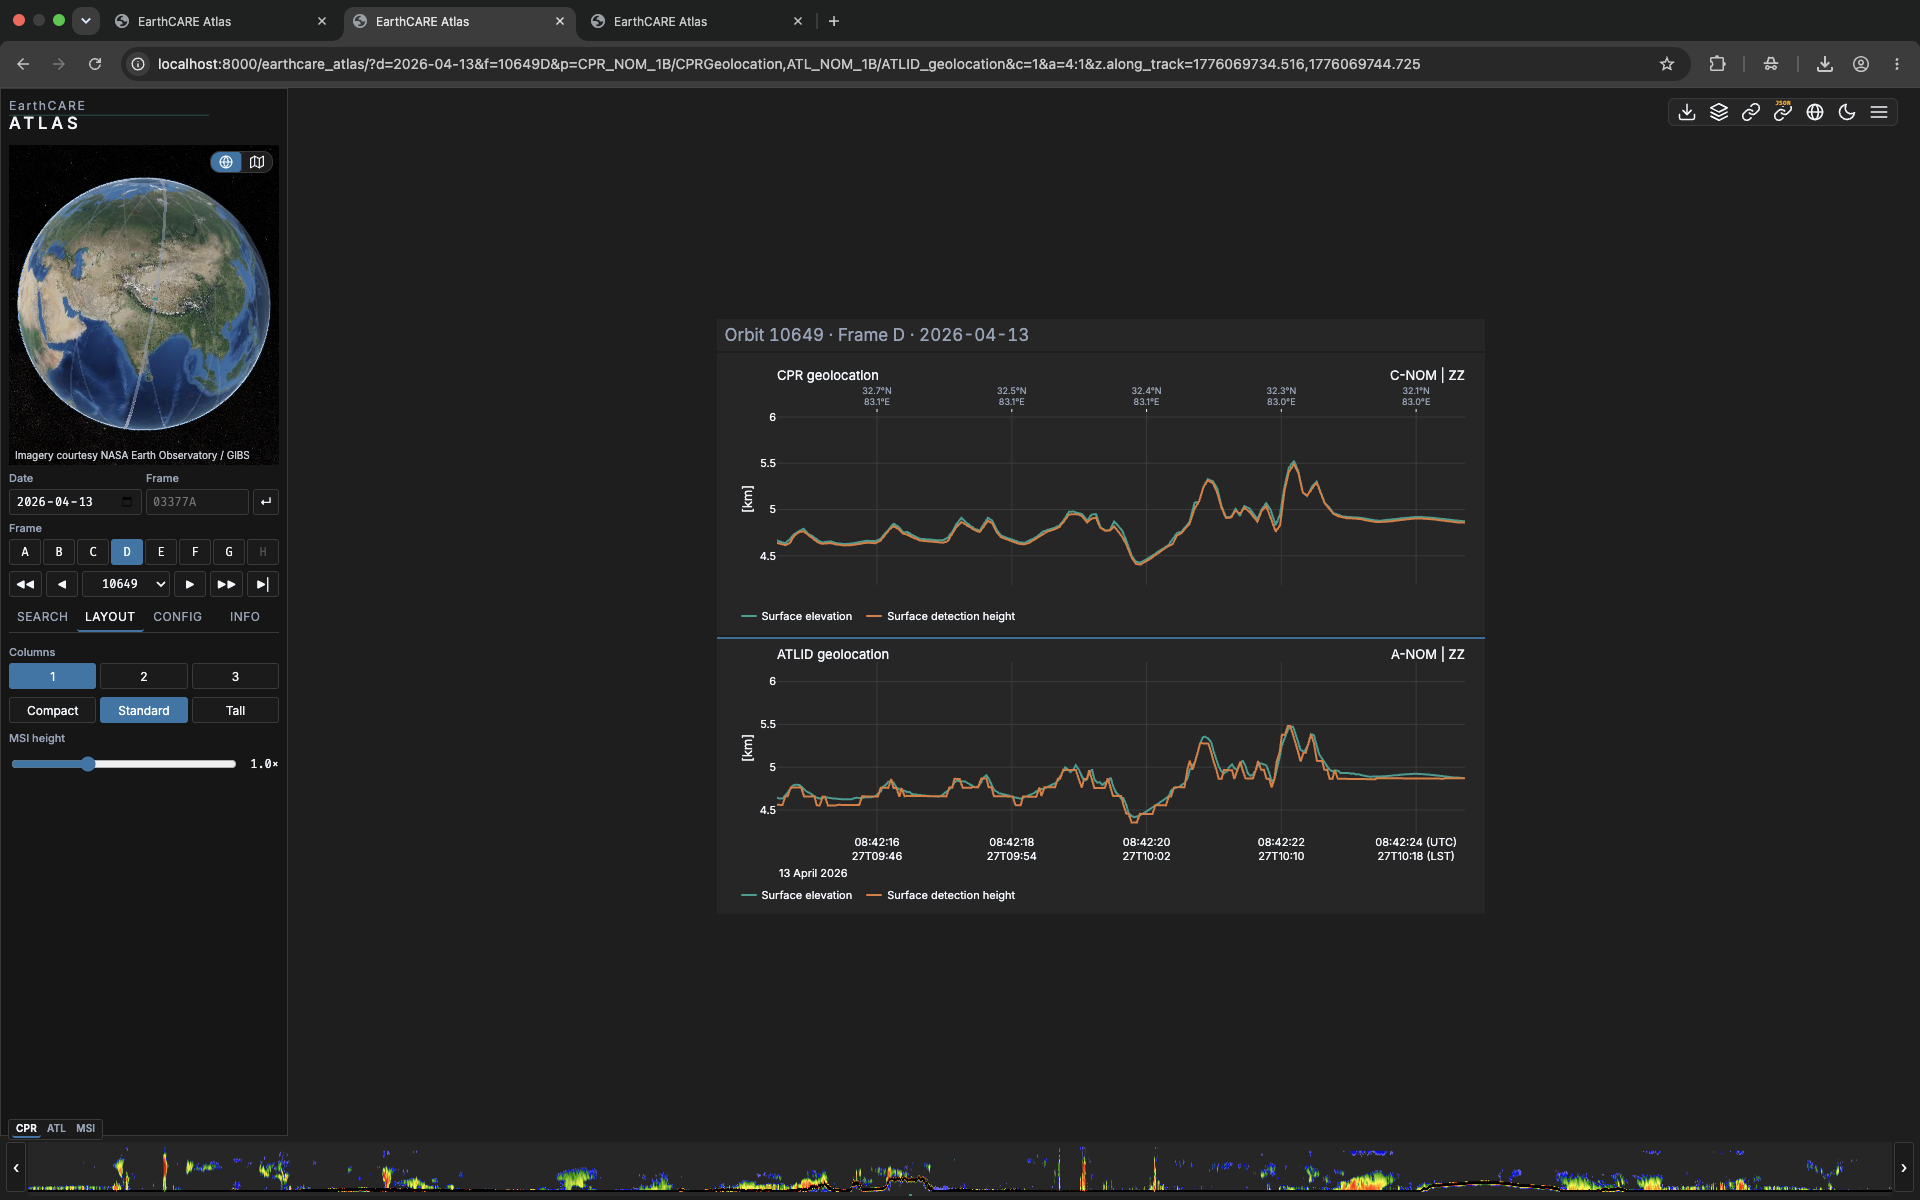
Task: Click the download icon in the Atlas toolbar
Action: 1687,112
